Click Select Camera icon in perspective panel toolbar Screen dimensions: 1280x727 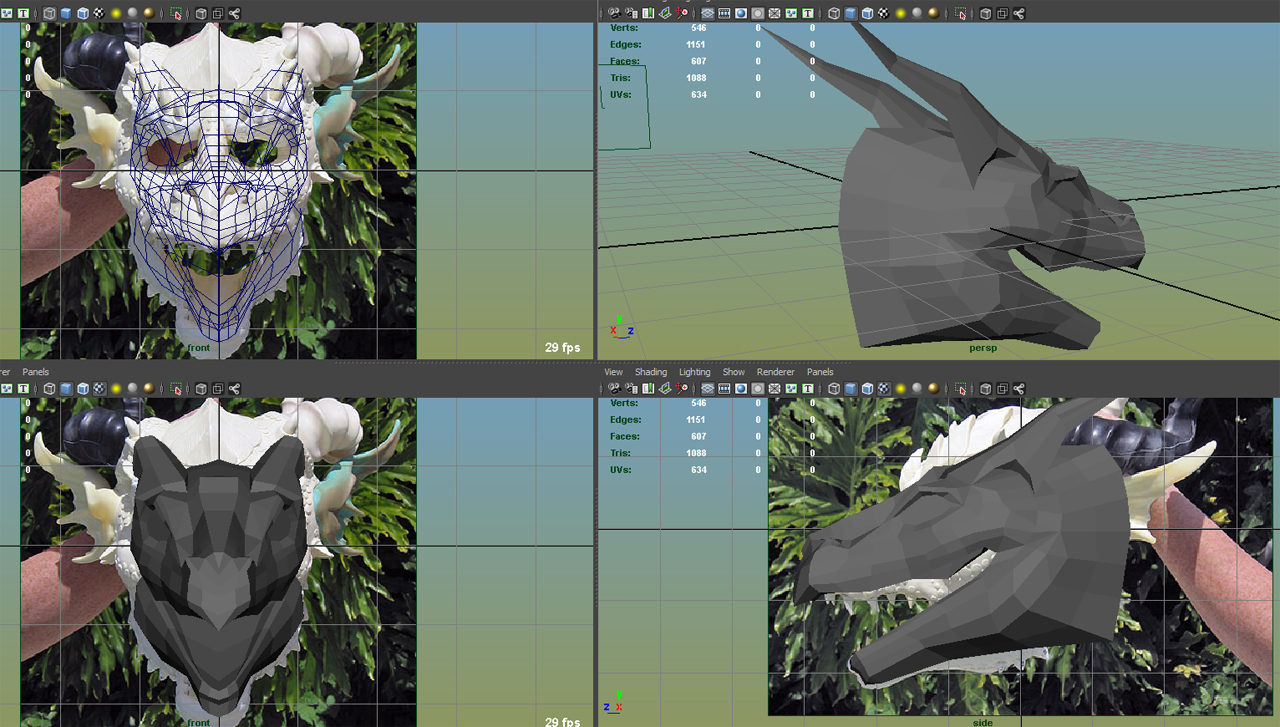(615, 14)
